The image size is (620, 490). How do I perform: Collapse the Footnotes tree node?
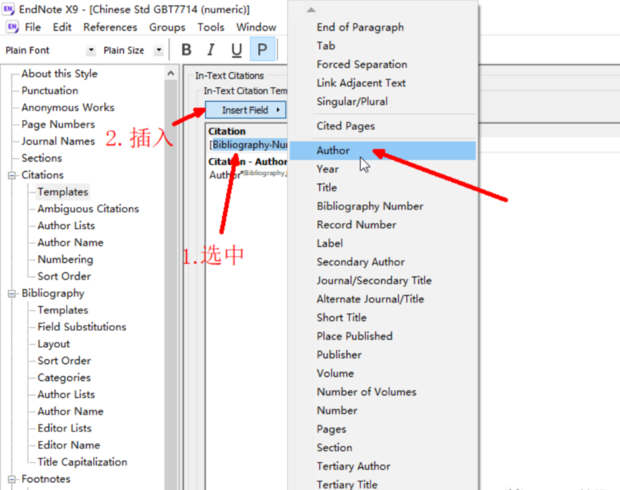pos(11,479)
